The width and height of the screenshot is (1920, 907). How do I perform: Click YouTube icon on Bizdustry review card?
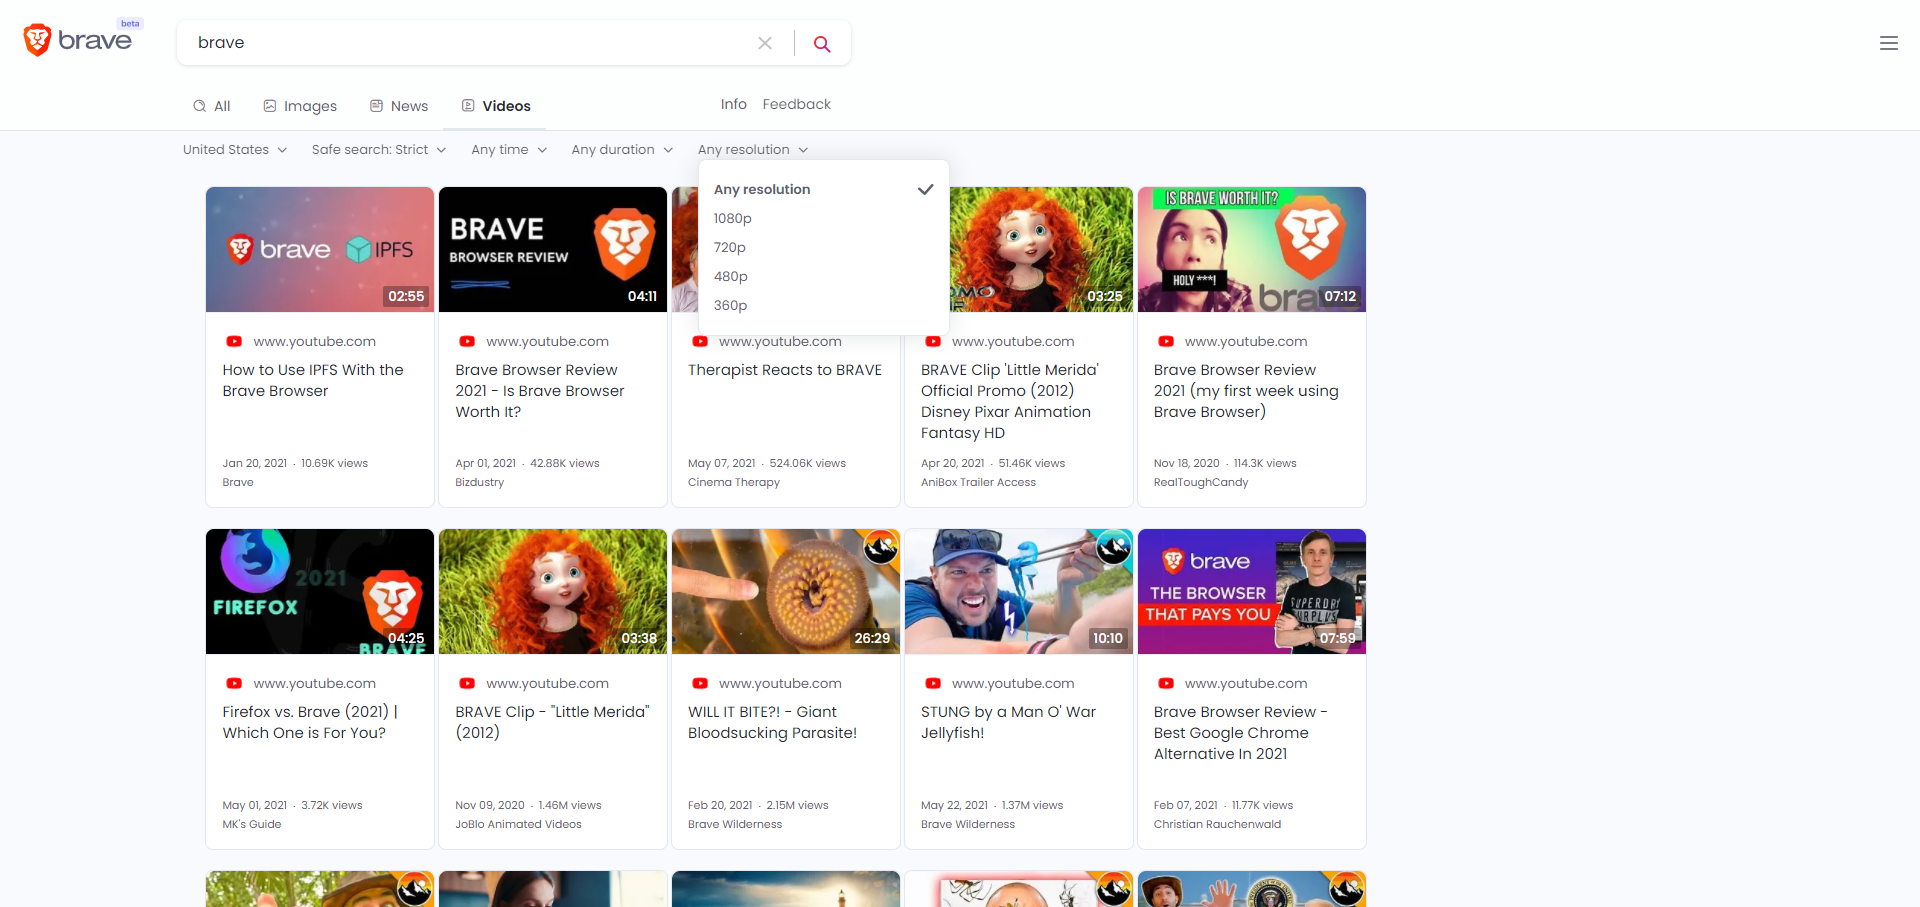coord(467,341)
